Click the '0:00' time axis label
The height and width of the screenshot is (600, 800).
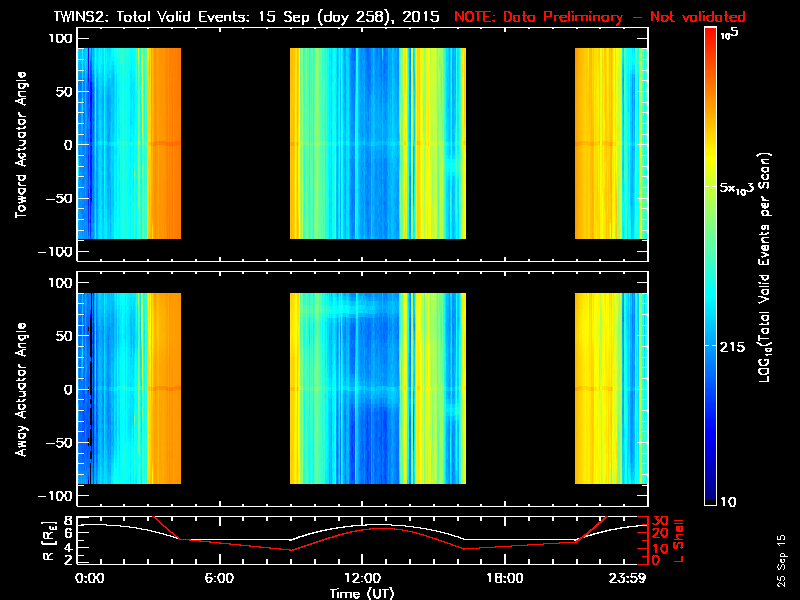89,578
